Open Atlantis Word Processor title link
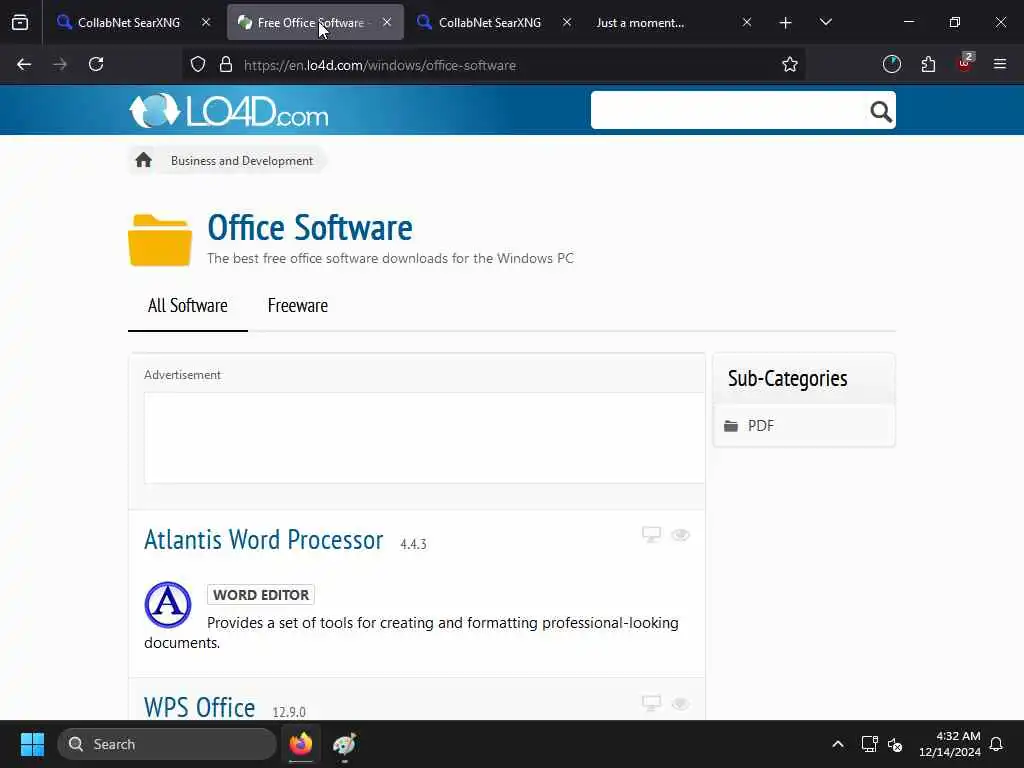Viewport: 1024px width, 768px height. click(264, 540)
